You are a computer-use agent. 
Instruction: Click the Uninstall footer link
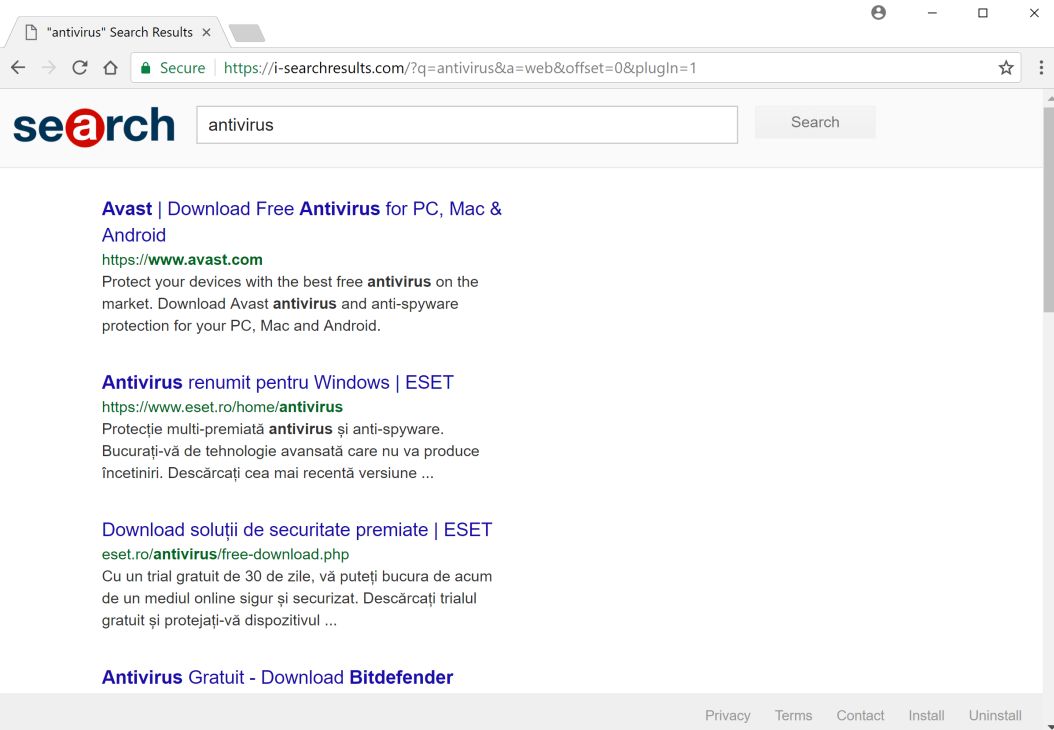[x=995, y=715]
